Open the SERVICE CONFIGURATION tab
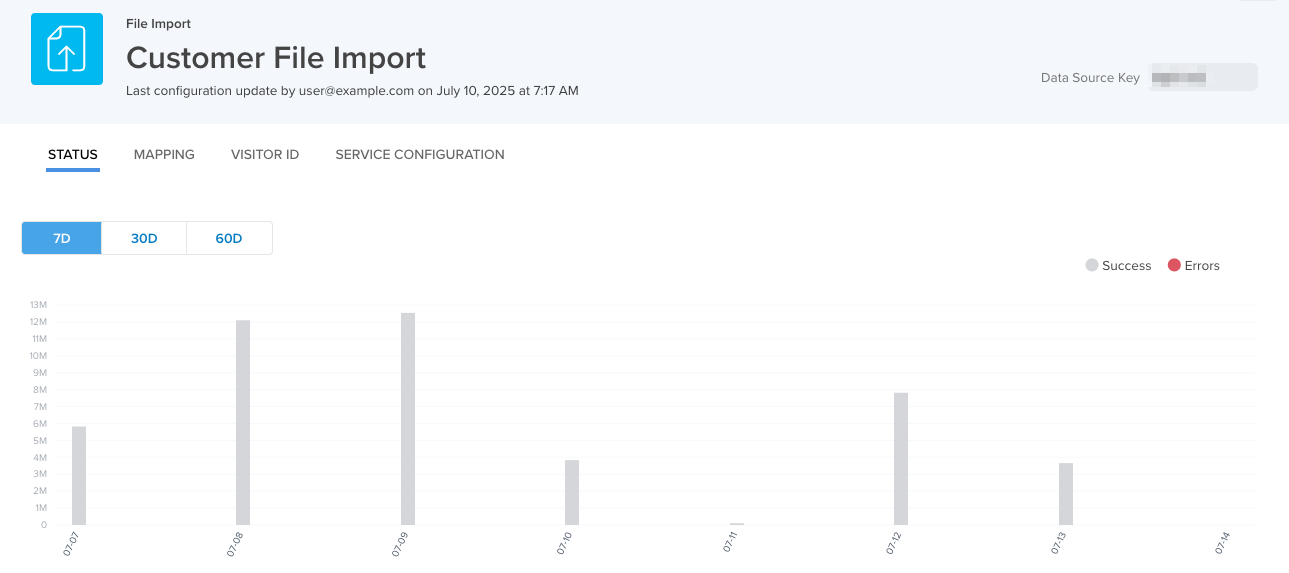The width and height of the screenshot is (1289, 573). (420, 155)
